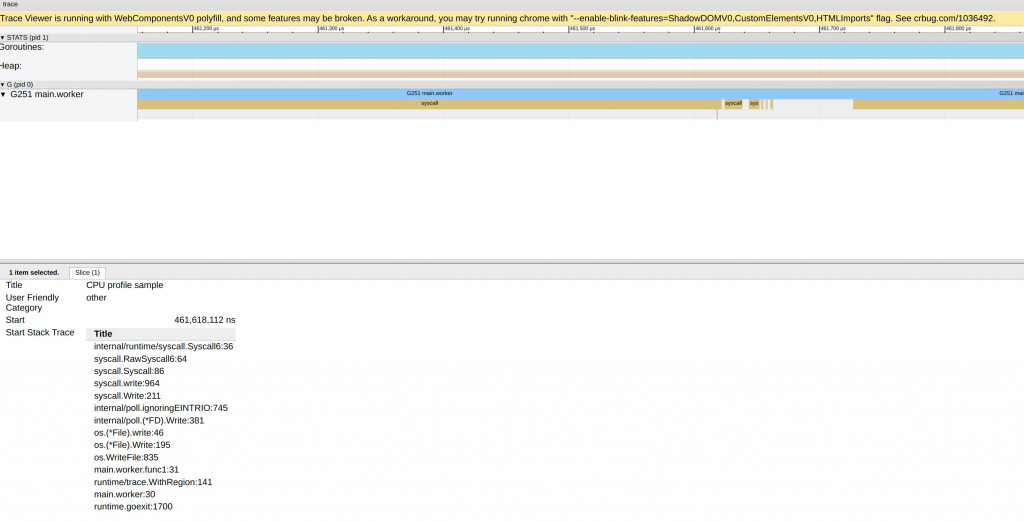1024x522 pixels.
Task: Select the main.worker.func1:31 stack frame
Action: point(136,470)
